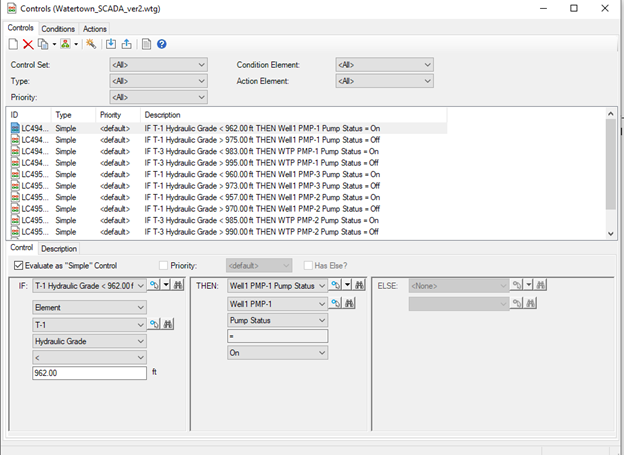Open the duplicate icon's dropdown arrow
Viewport: 624px width, 455px height.
click(x=54, y=44)
